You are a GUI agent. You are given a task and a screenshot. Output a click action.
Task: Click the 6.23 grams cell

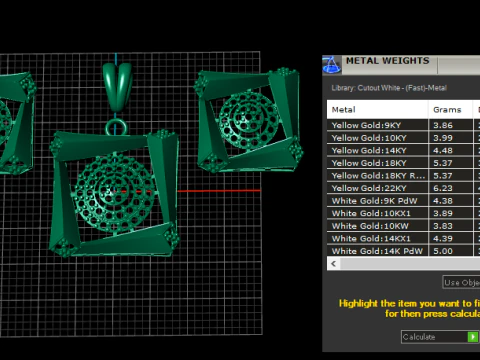coord(450,188)
